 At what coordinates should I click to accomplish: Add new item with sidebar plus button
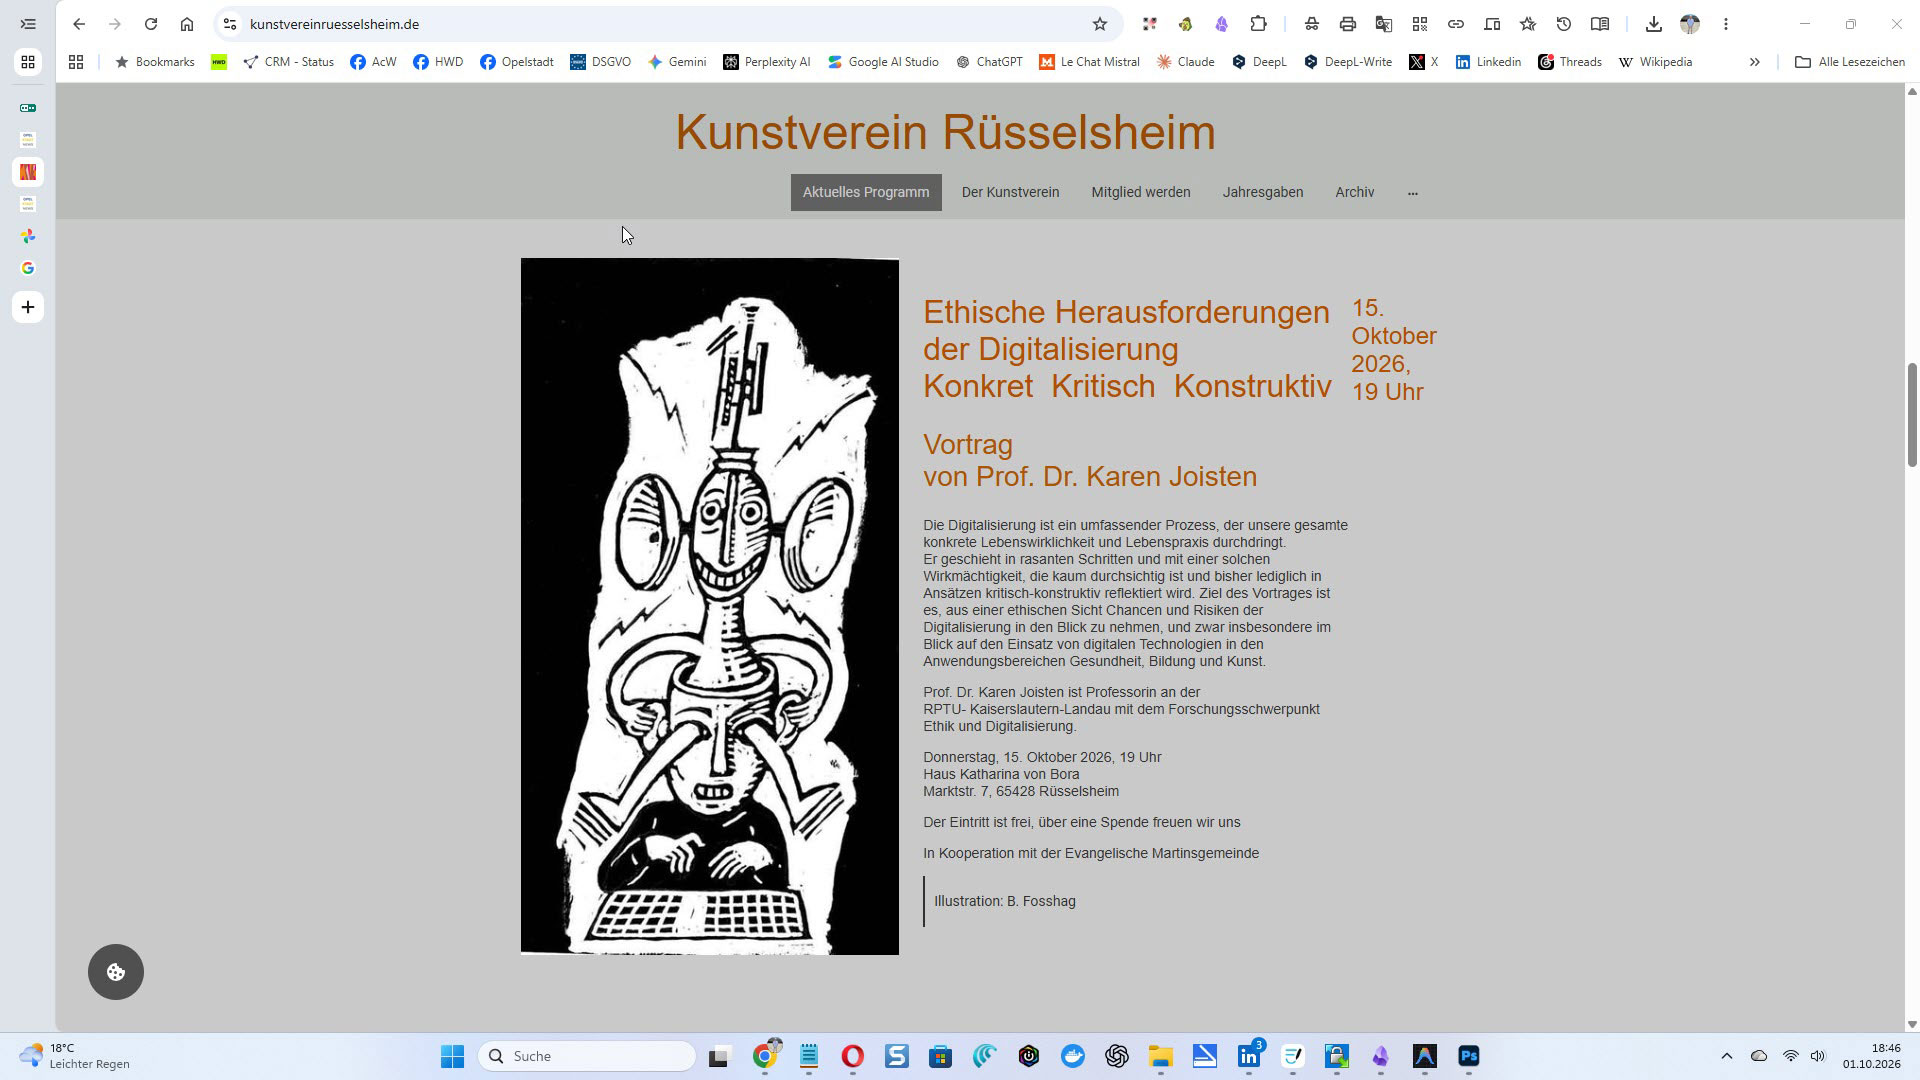coord(28,307)
